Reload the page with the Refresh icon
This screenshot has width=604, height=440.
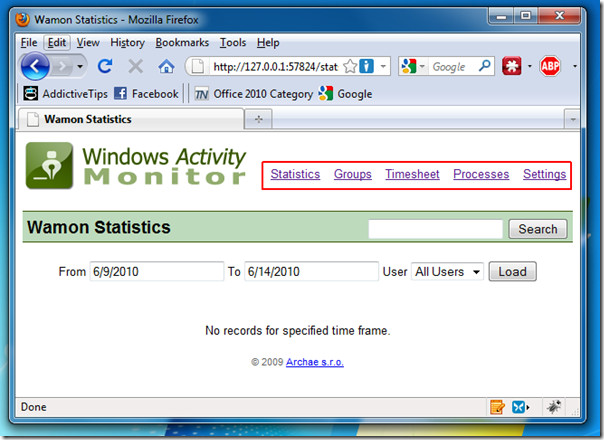105,66
